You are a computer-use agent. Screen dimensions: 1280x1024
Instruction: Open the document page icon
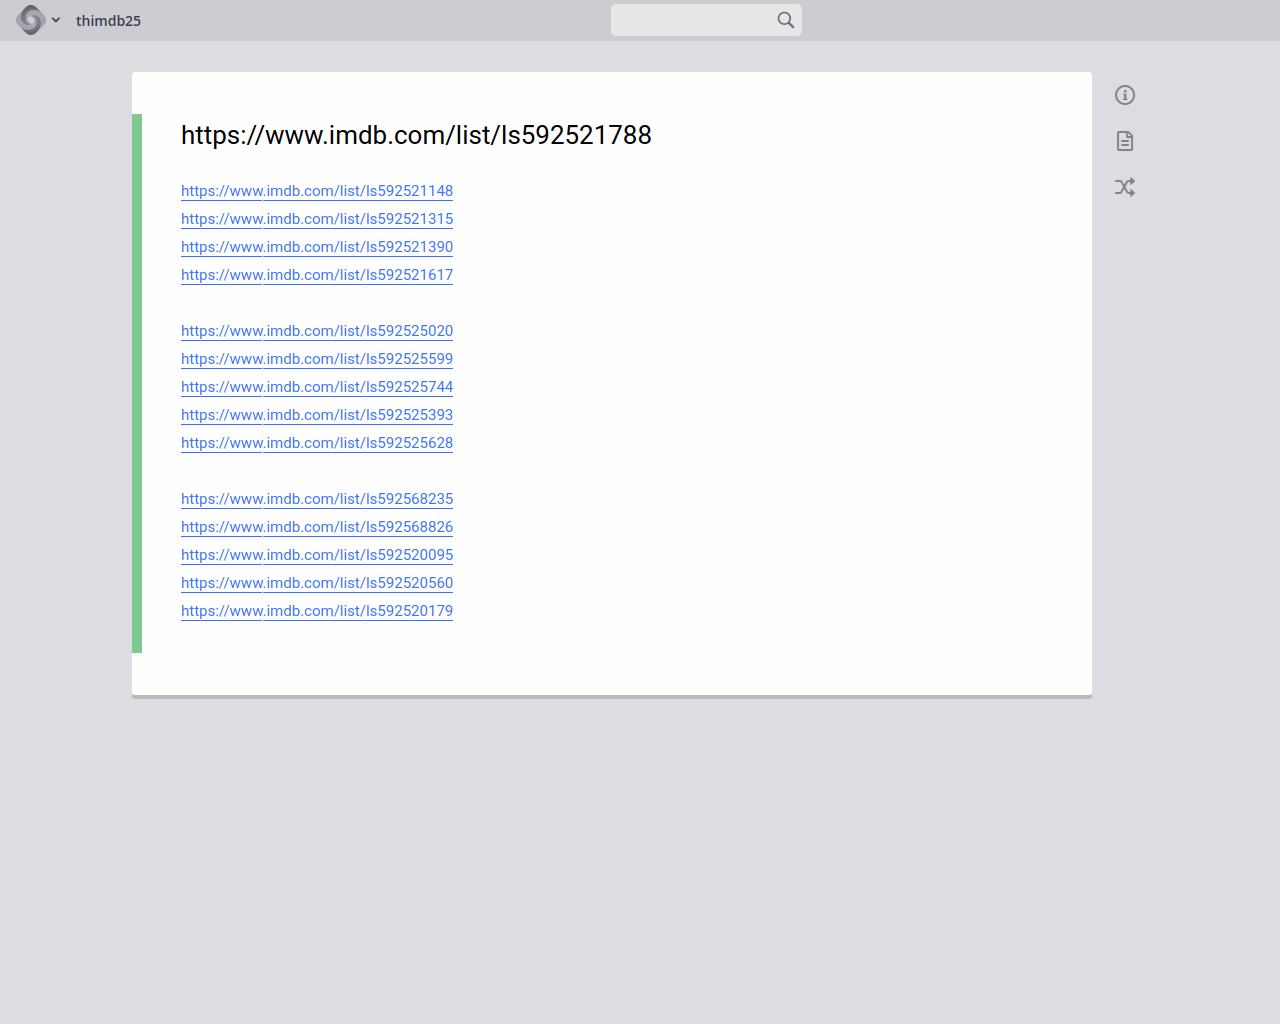tap(1125, 141)
